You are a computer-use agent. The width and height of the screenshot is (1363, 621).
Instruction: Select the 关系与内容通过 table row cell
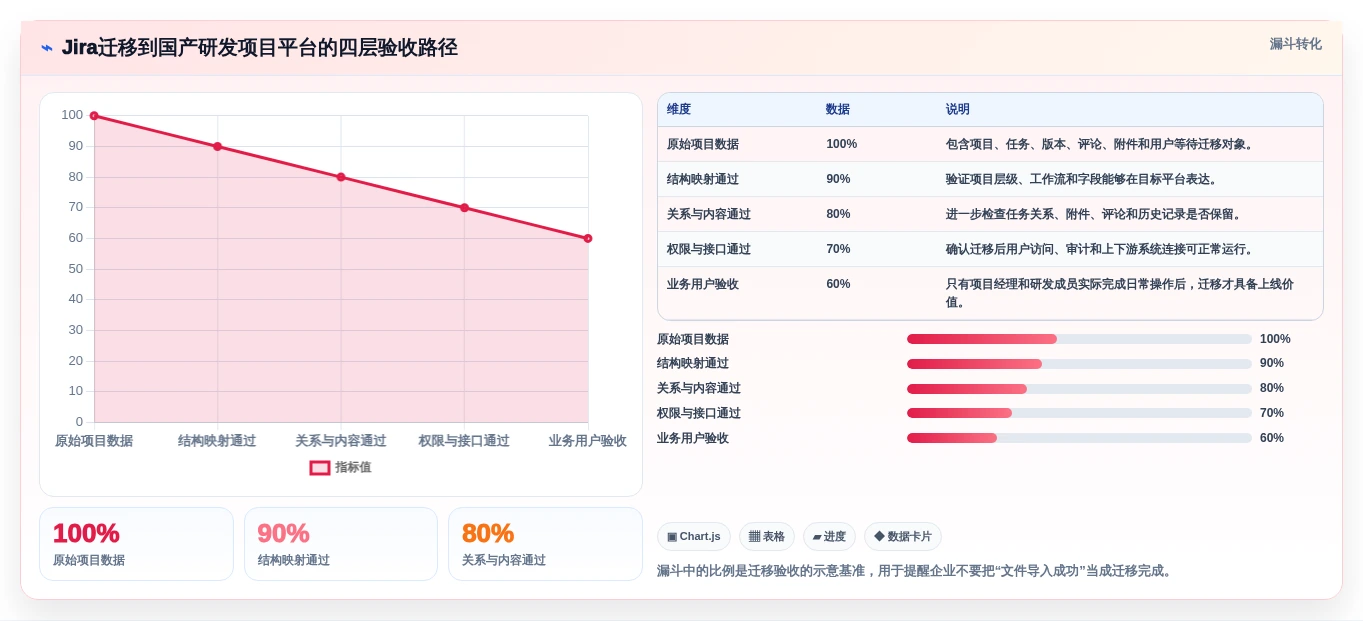click(x=709, y=214)
